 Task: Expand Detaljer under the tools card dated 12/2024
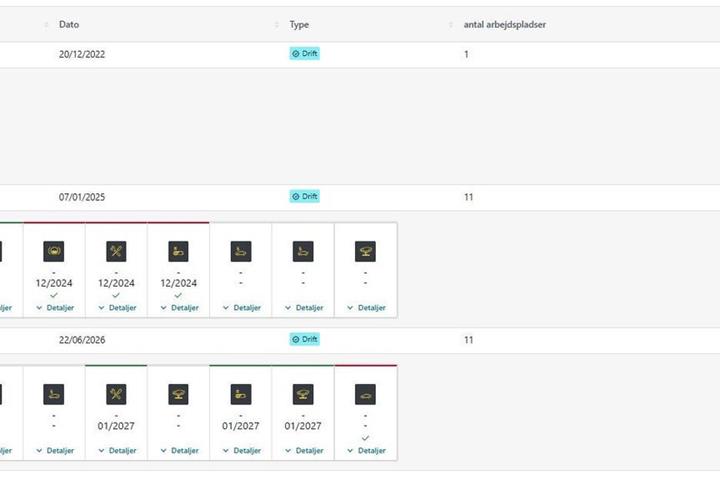(117, 308)
